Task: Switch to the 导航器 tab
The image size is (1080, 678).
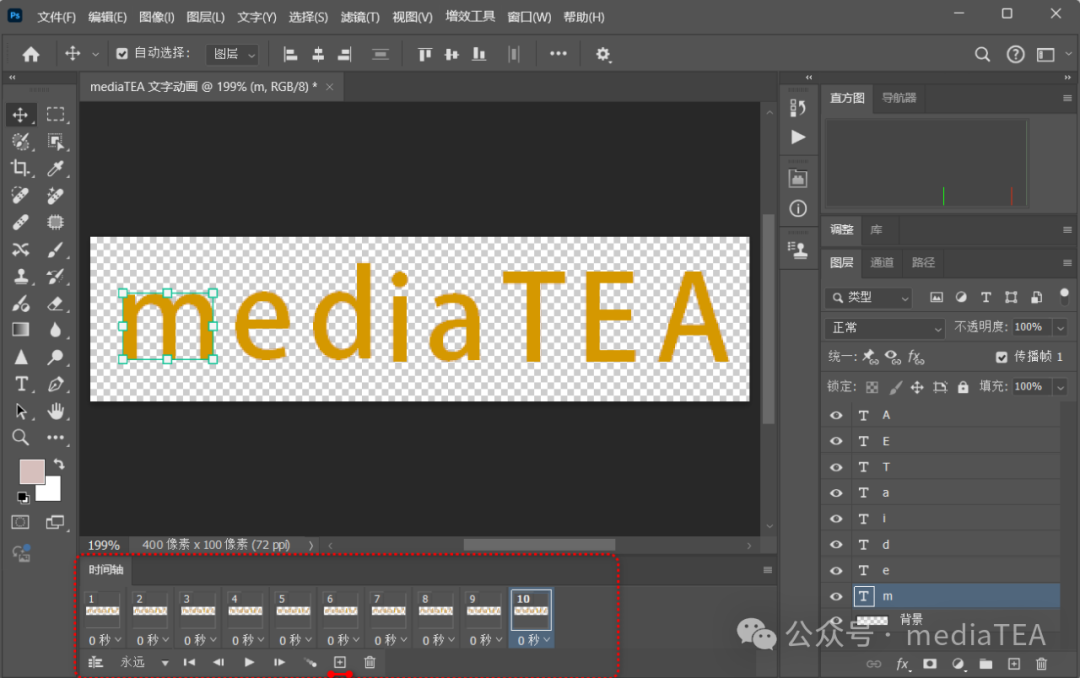Action: pos(899,98)
